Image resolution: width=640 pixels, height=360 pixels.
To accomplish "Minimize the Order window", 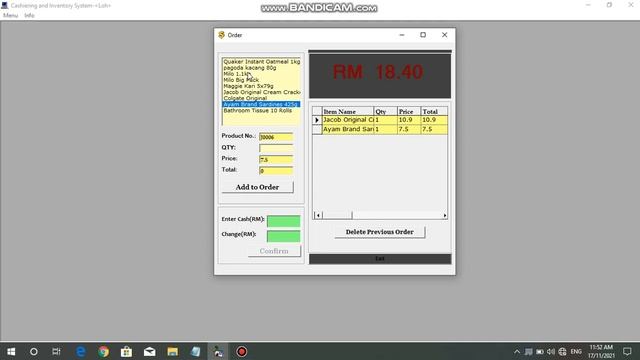I will (402, 35).
